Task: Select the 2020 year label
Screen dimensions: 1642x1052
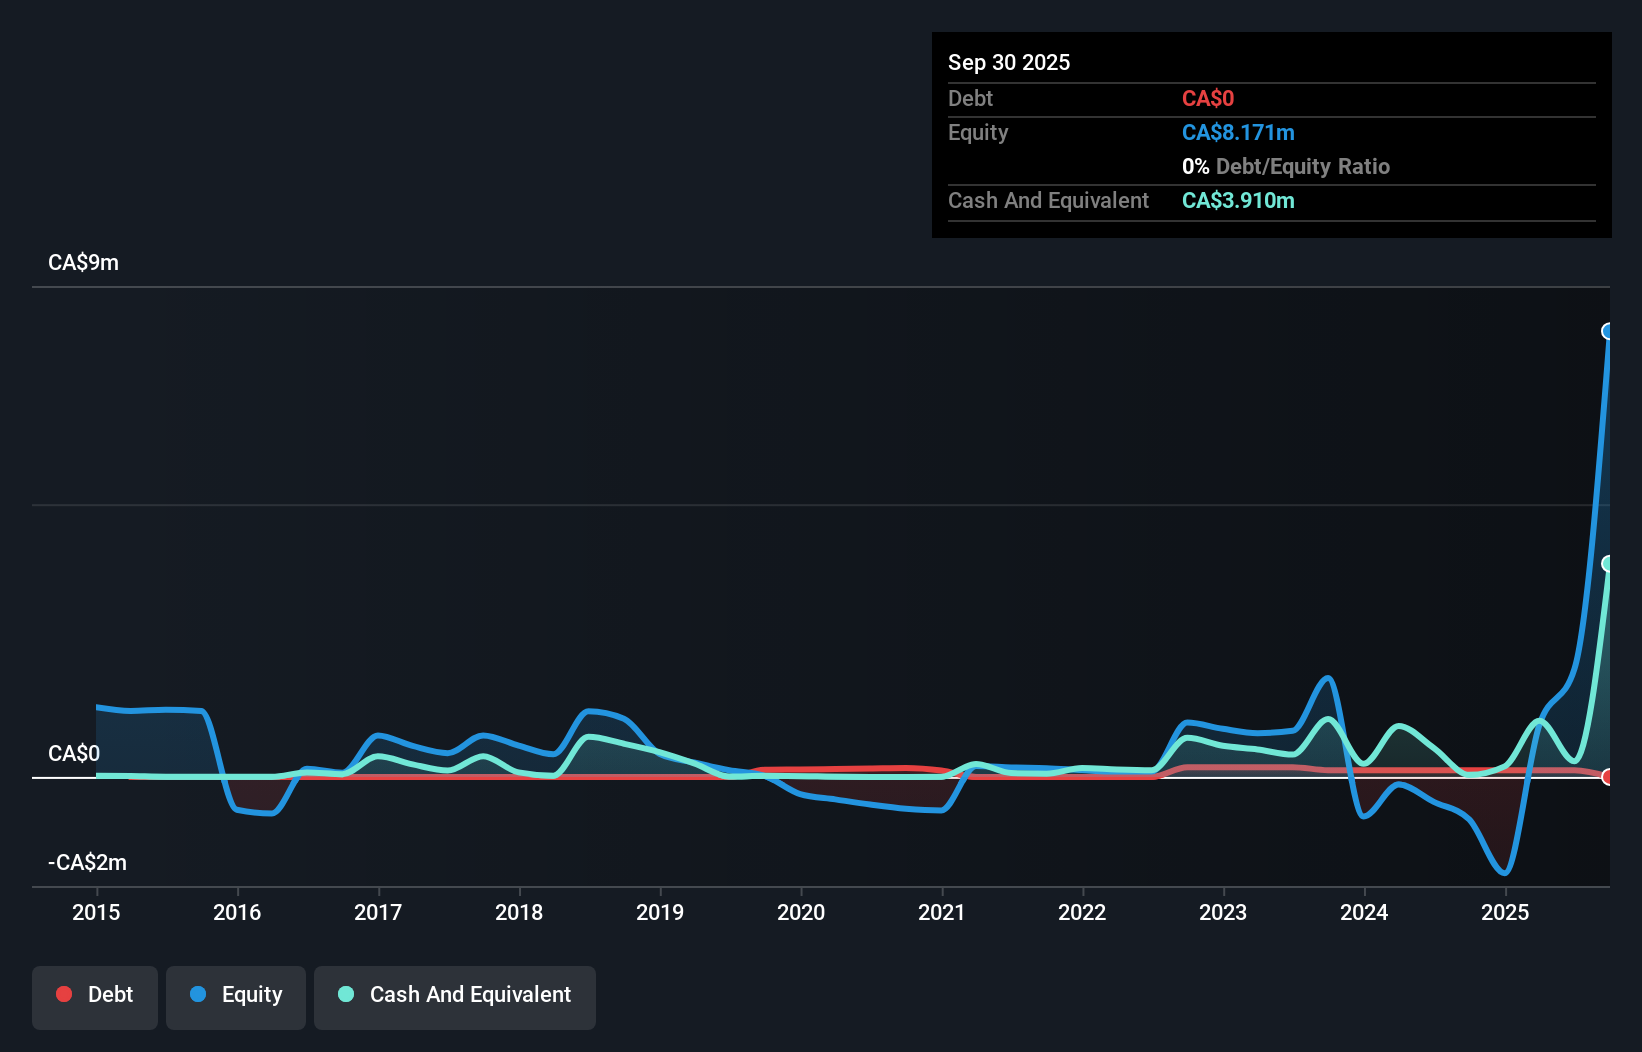Action: 800,912
